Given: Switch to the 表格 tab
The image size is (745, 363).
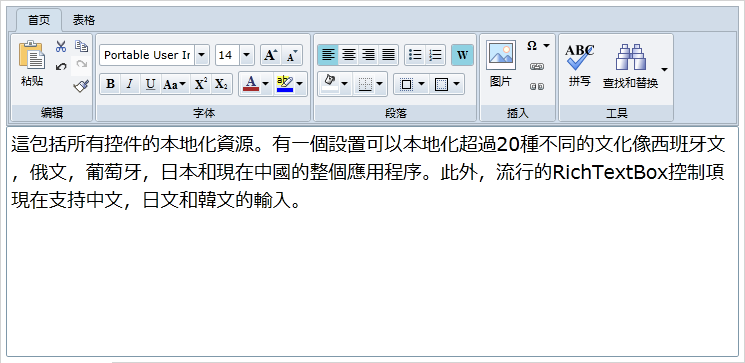Looking at the screenshot, I should point(84,20).
